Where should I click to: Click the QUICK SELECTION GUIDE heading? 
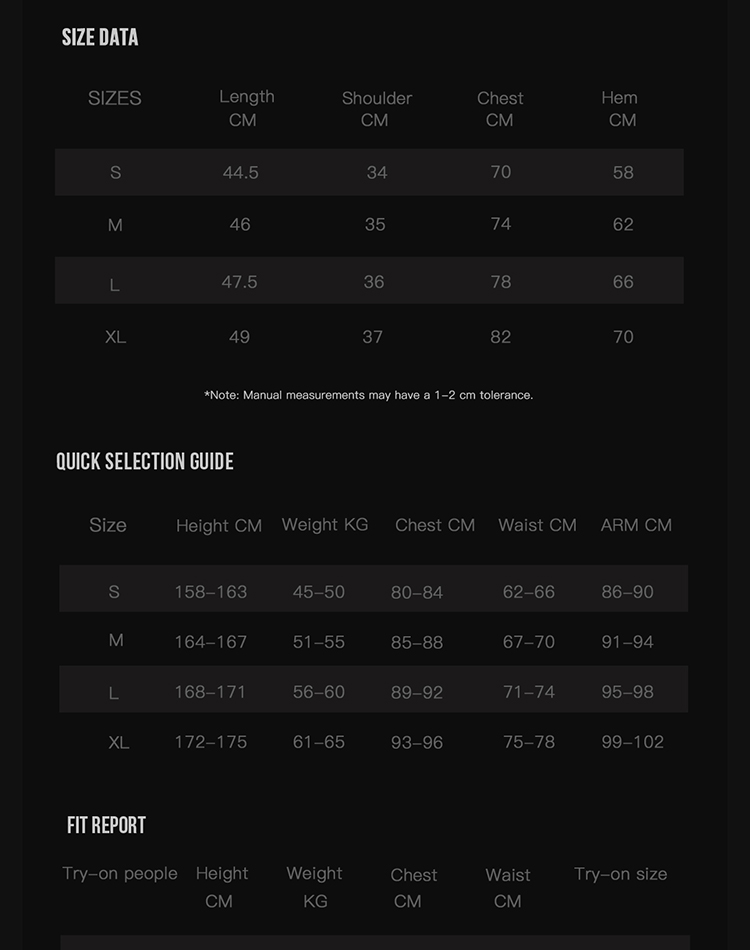145,461
